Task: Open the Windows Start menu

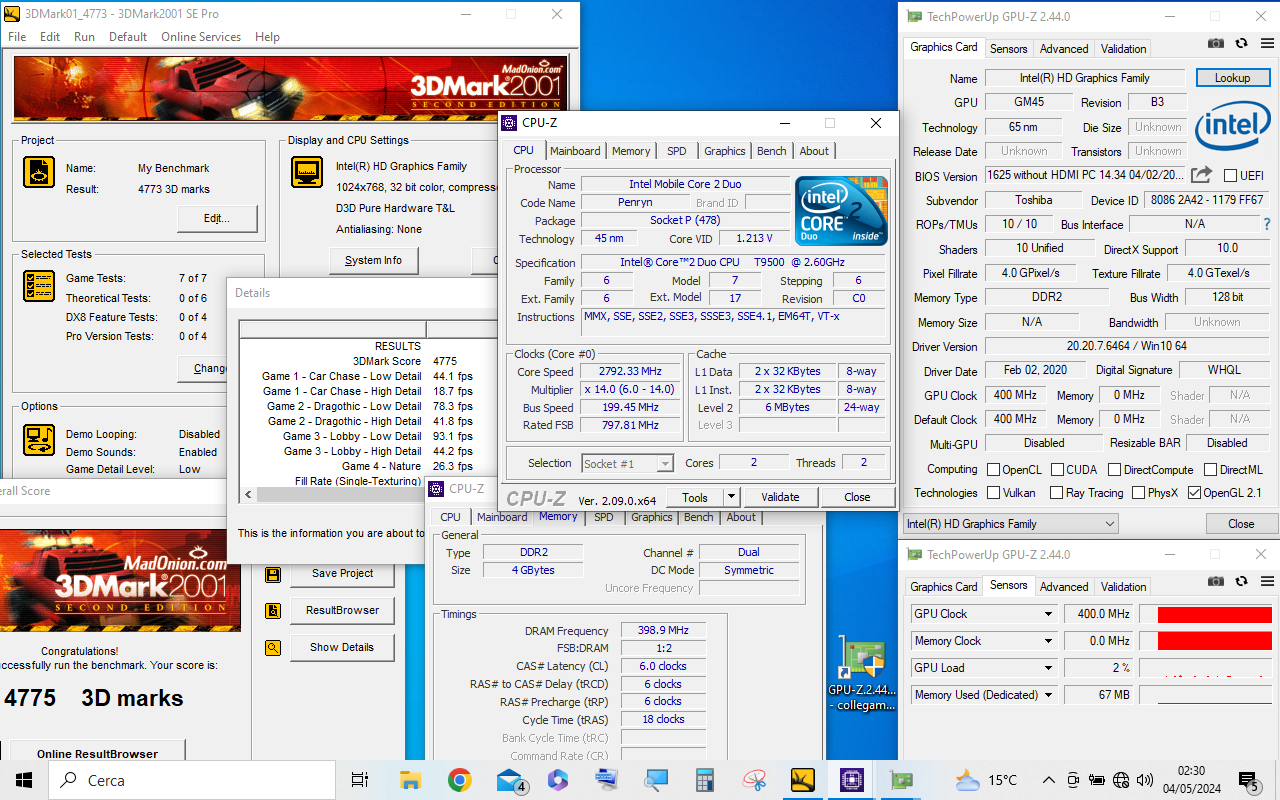Action: [23, 780]
